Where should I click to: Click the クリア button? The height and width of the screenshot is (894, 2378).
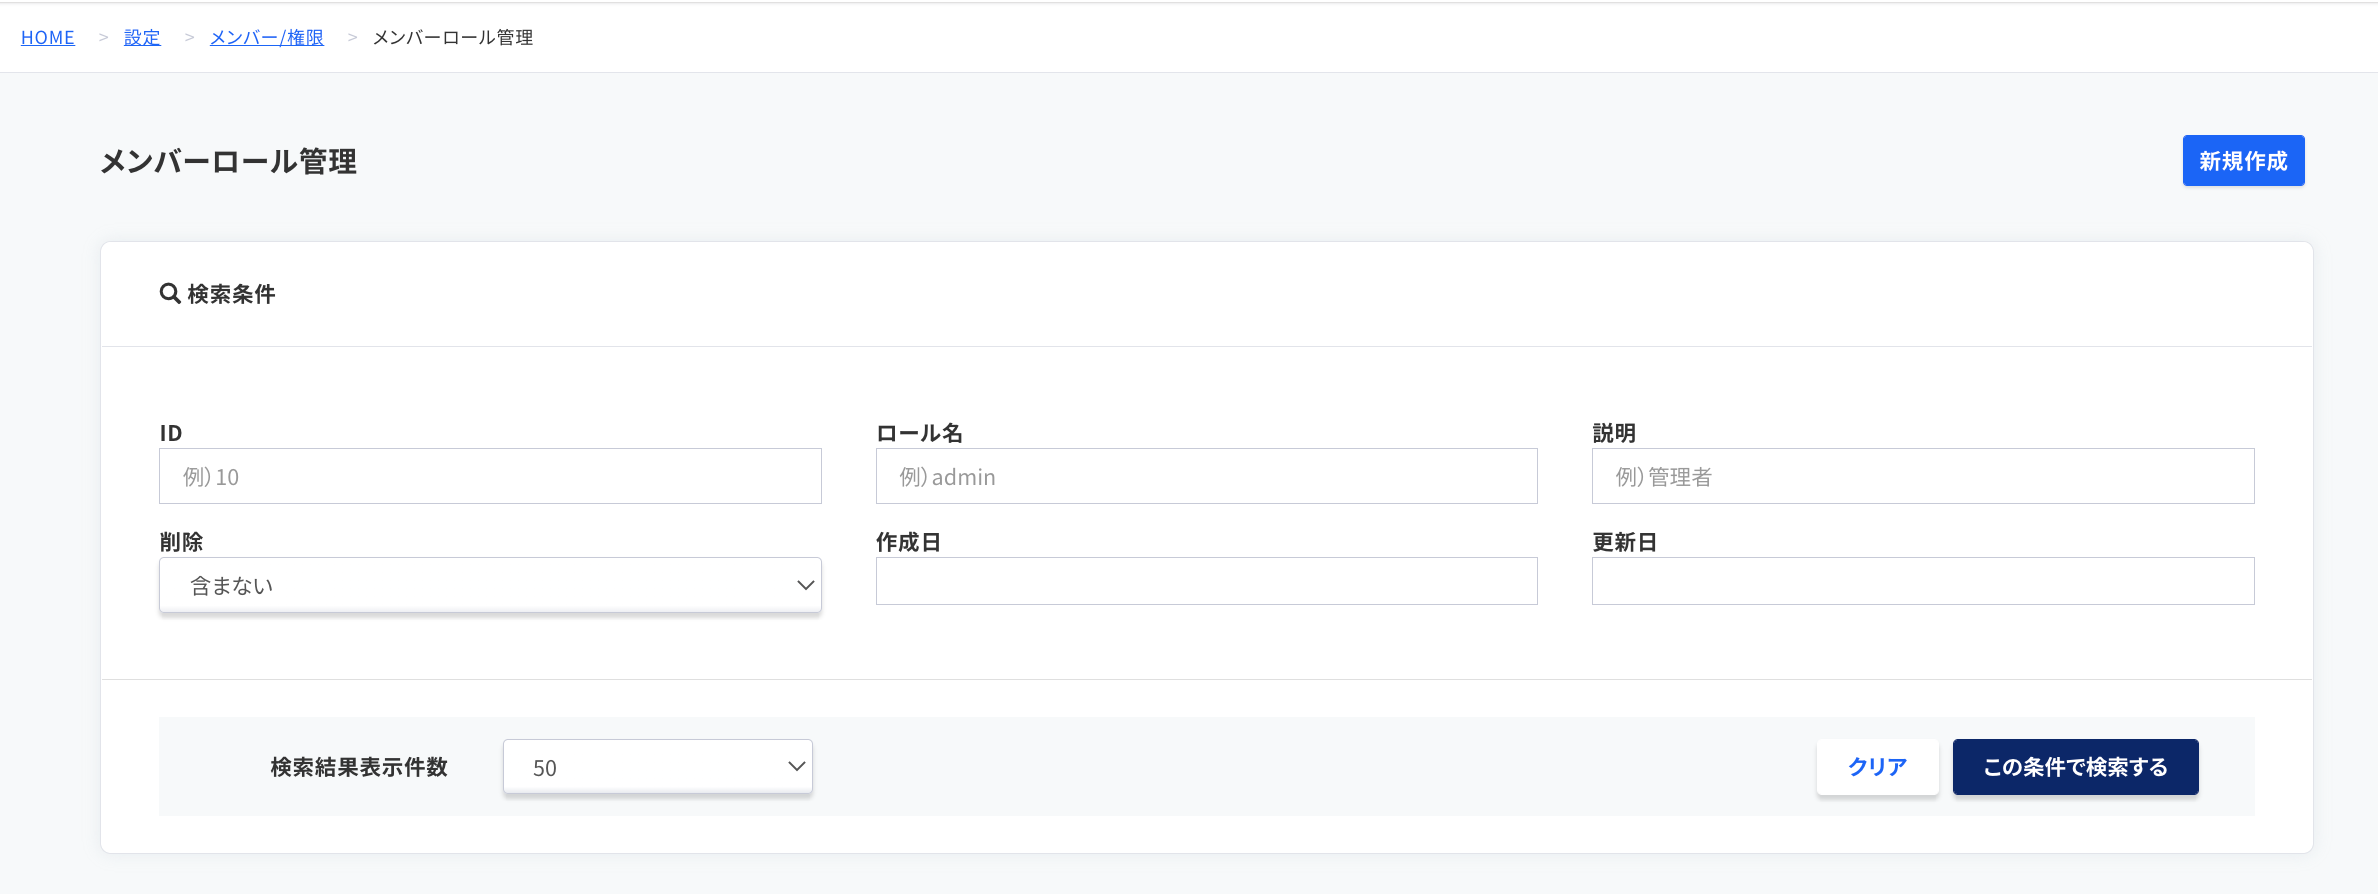(x=1877, y=767)
